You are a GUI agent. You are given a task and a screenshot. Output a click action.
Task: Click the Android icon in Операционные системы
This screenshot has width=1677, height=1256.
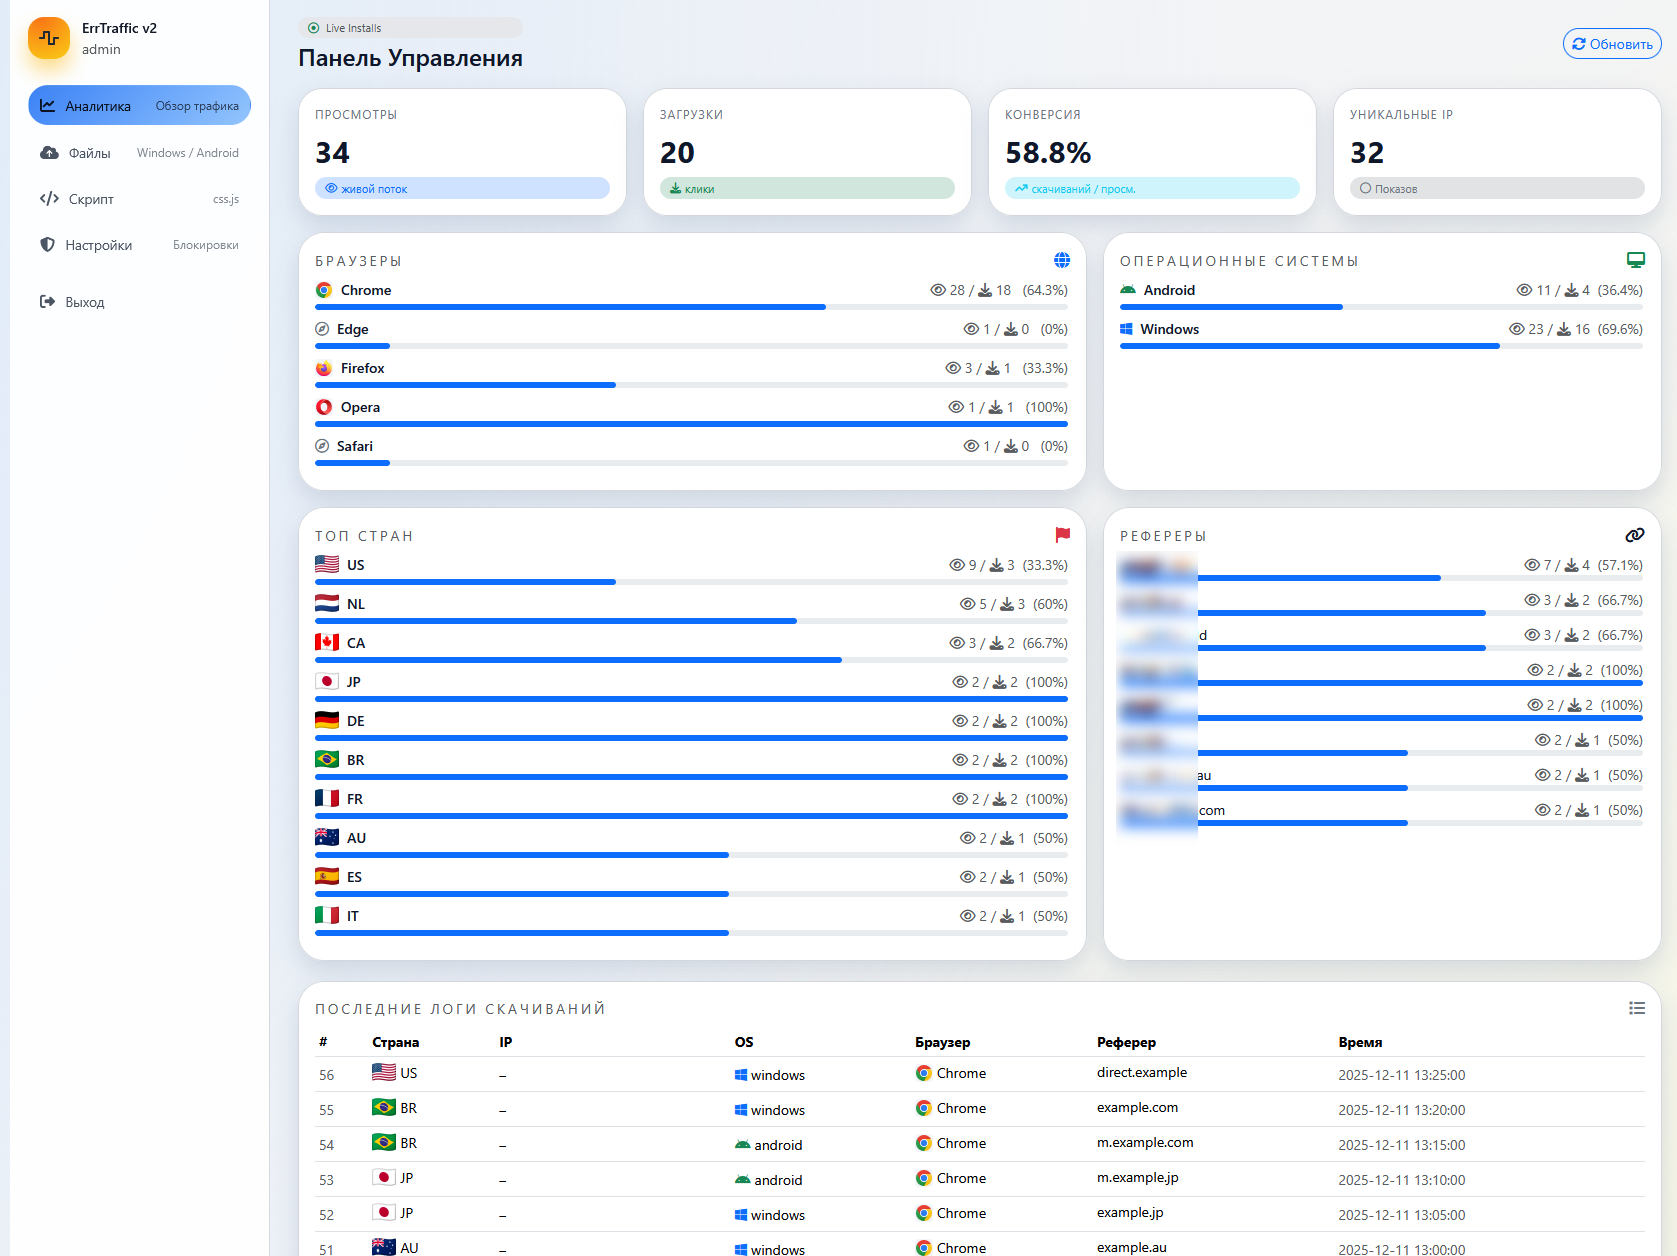click(x=1129, y=290)
